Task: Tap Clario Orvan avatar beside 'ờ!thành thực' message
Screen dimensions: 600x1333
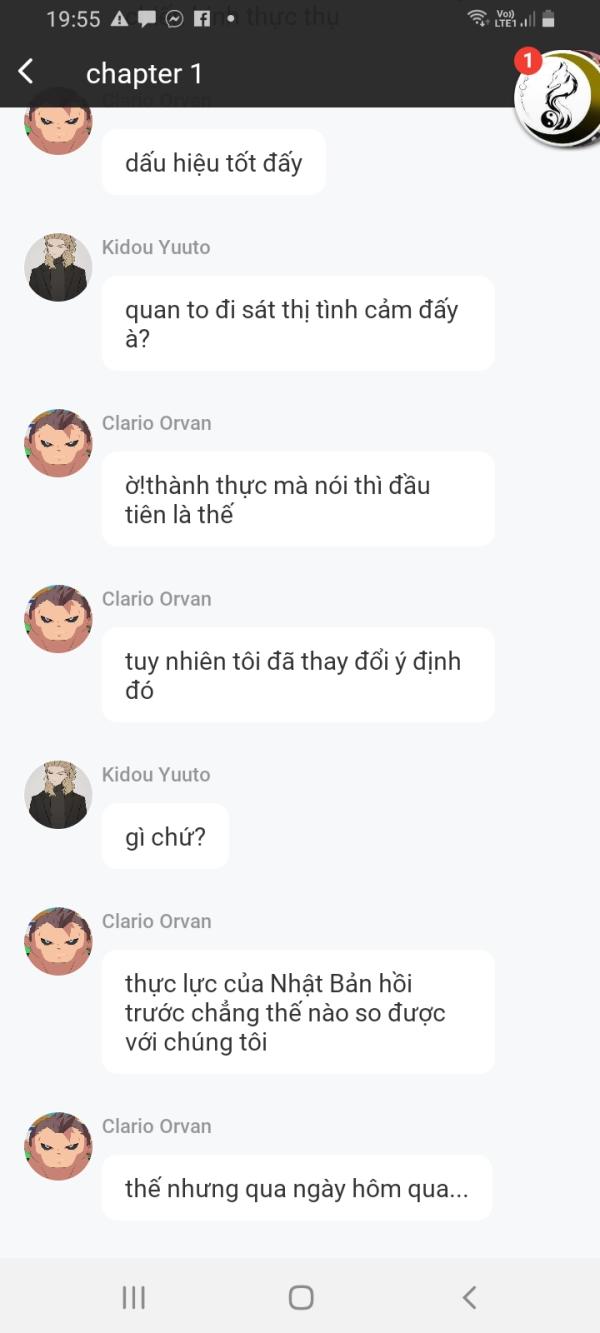Action: pyautogui.click(x=58, y=444)
